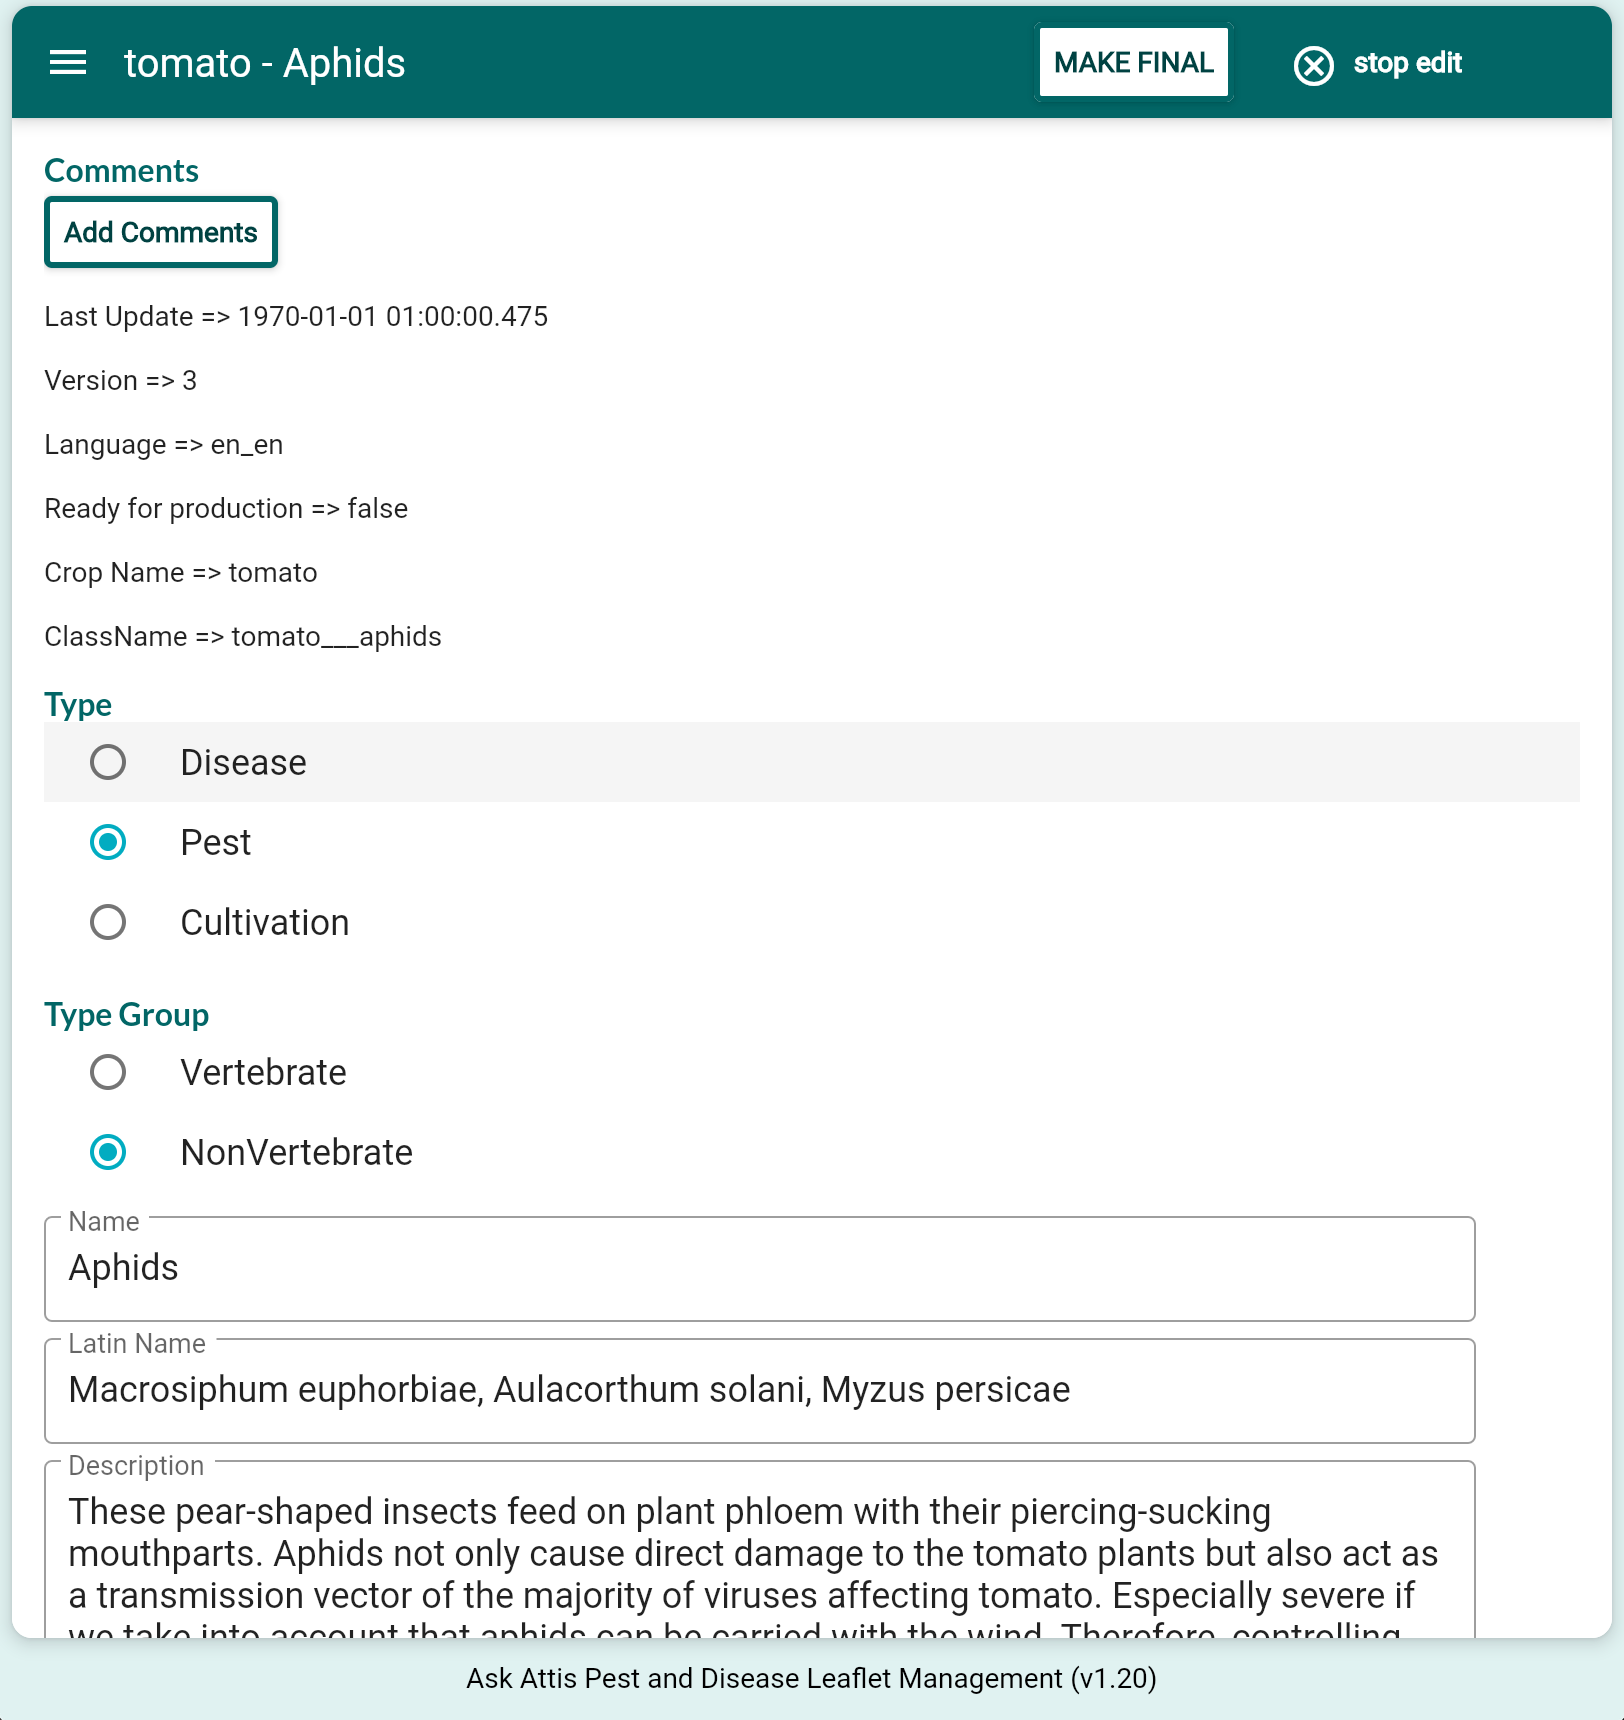Open the hamburger navigation menu
1624x1720 pixels.
tap(68, 63)
